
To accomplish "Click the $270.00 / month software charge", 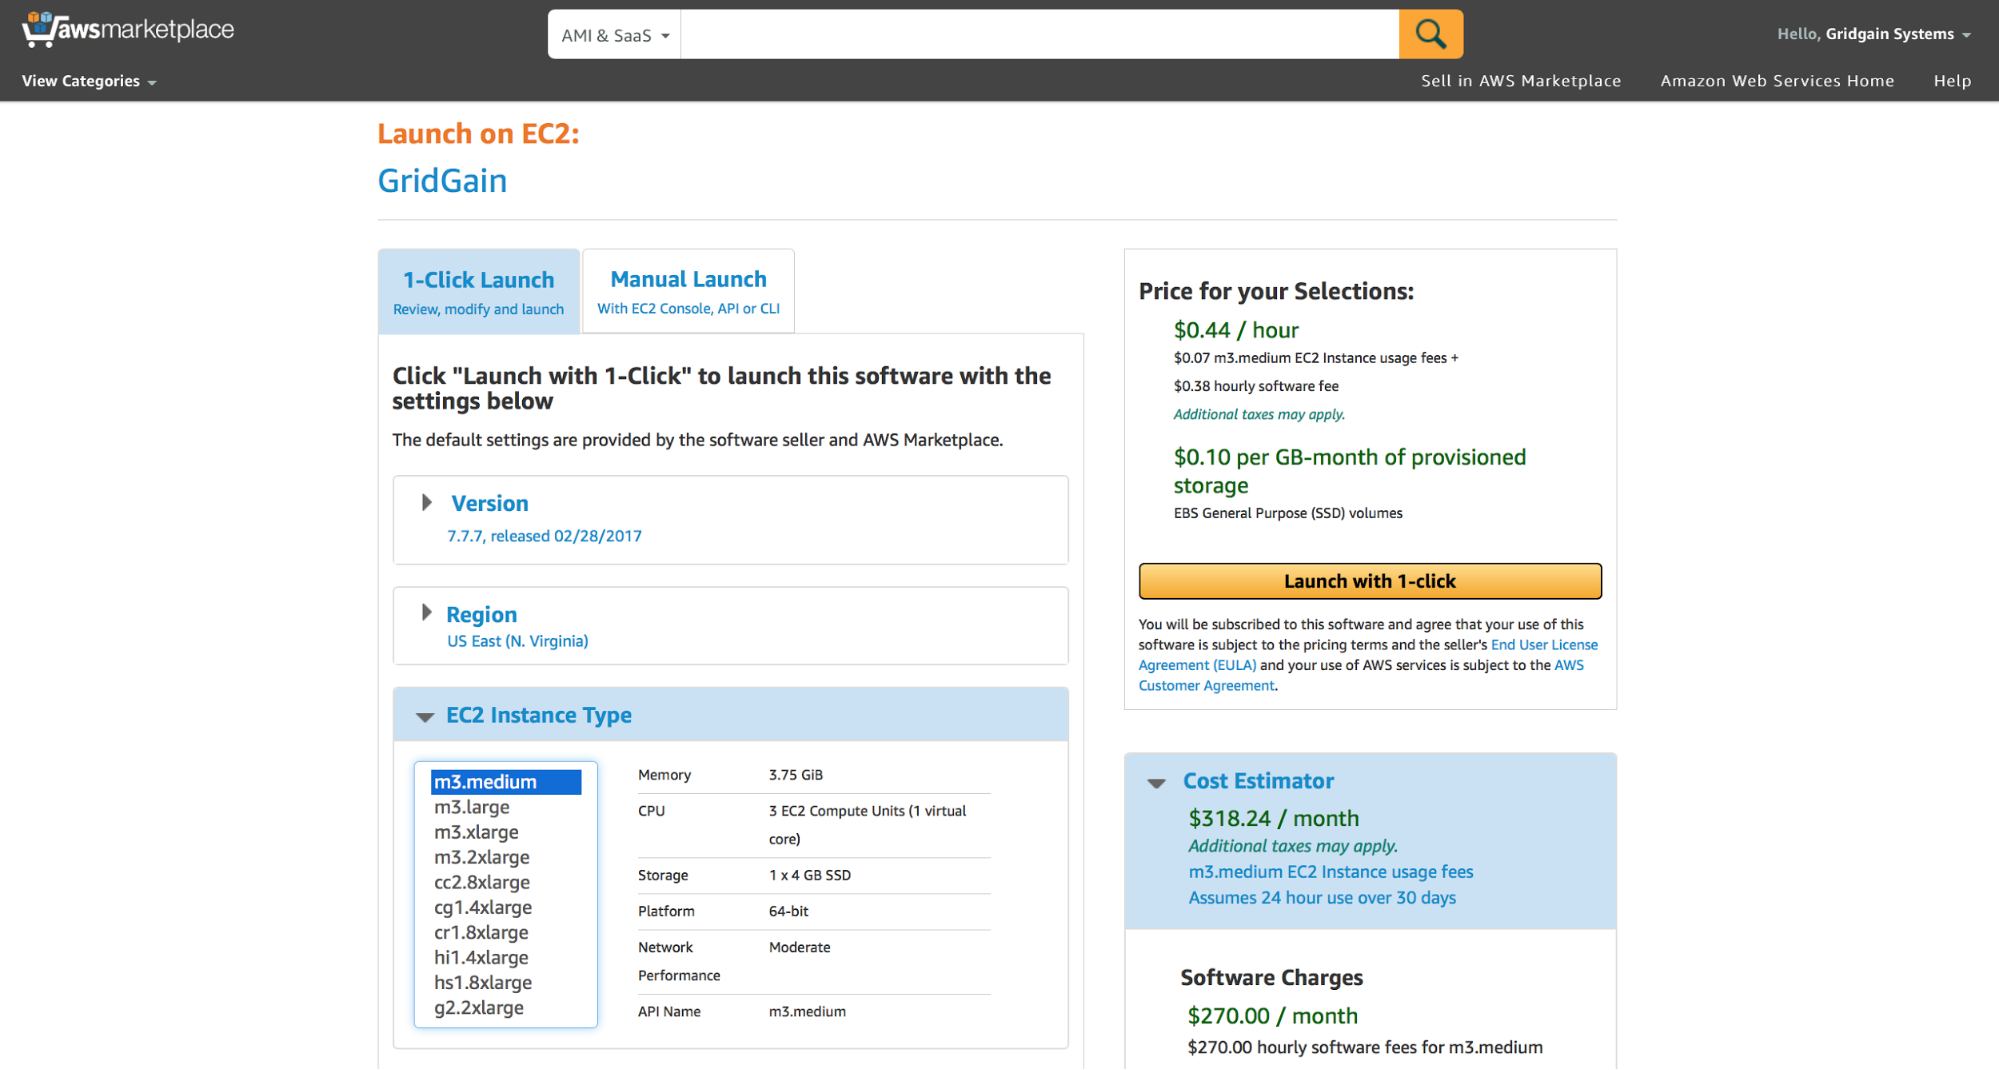I will (x=1273, y=1016).
